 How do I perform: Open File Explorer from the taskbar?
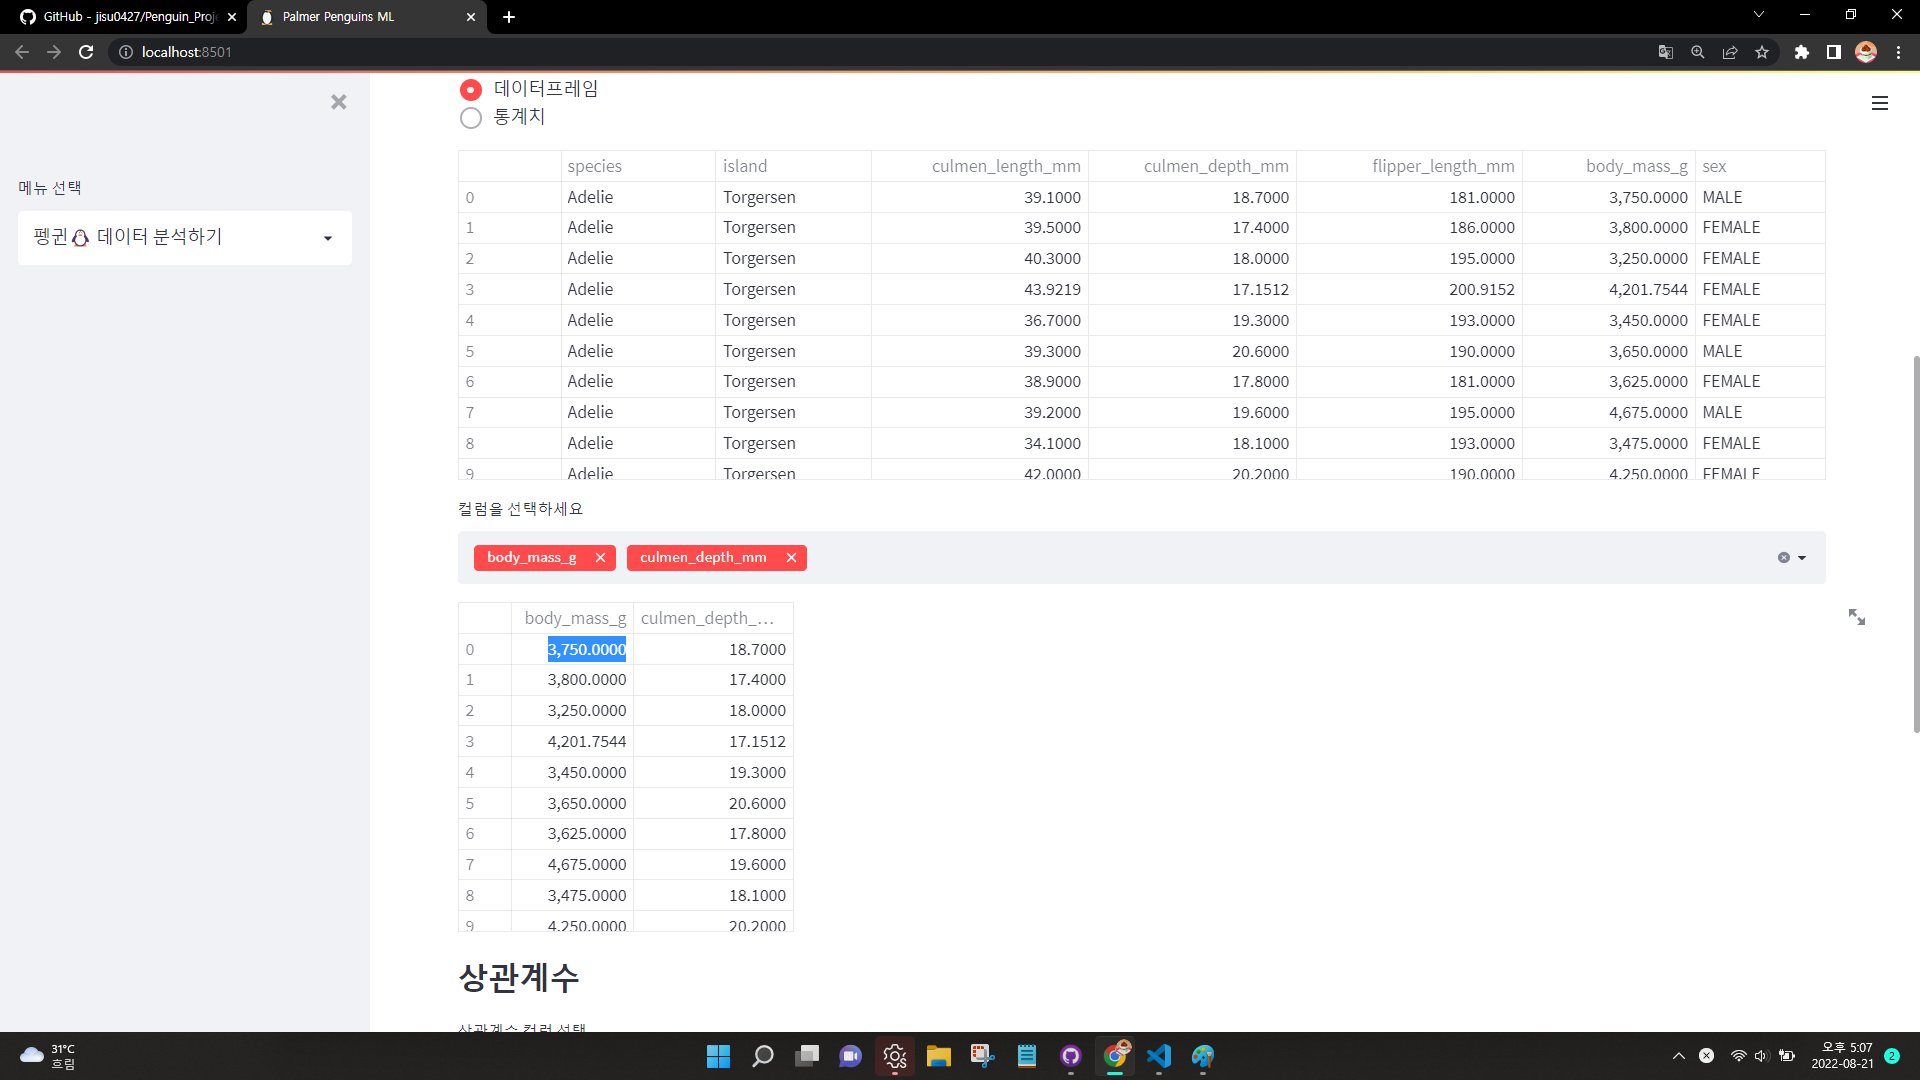(x=938, y=1056)
